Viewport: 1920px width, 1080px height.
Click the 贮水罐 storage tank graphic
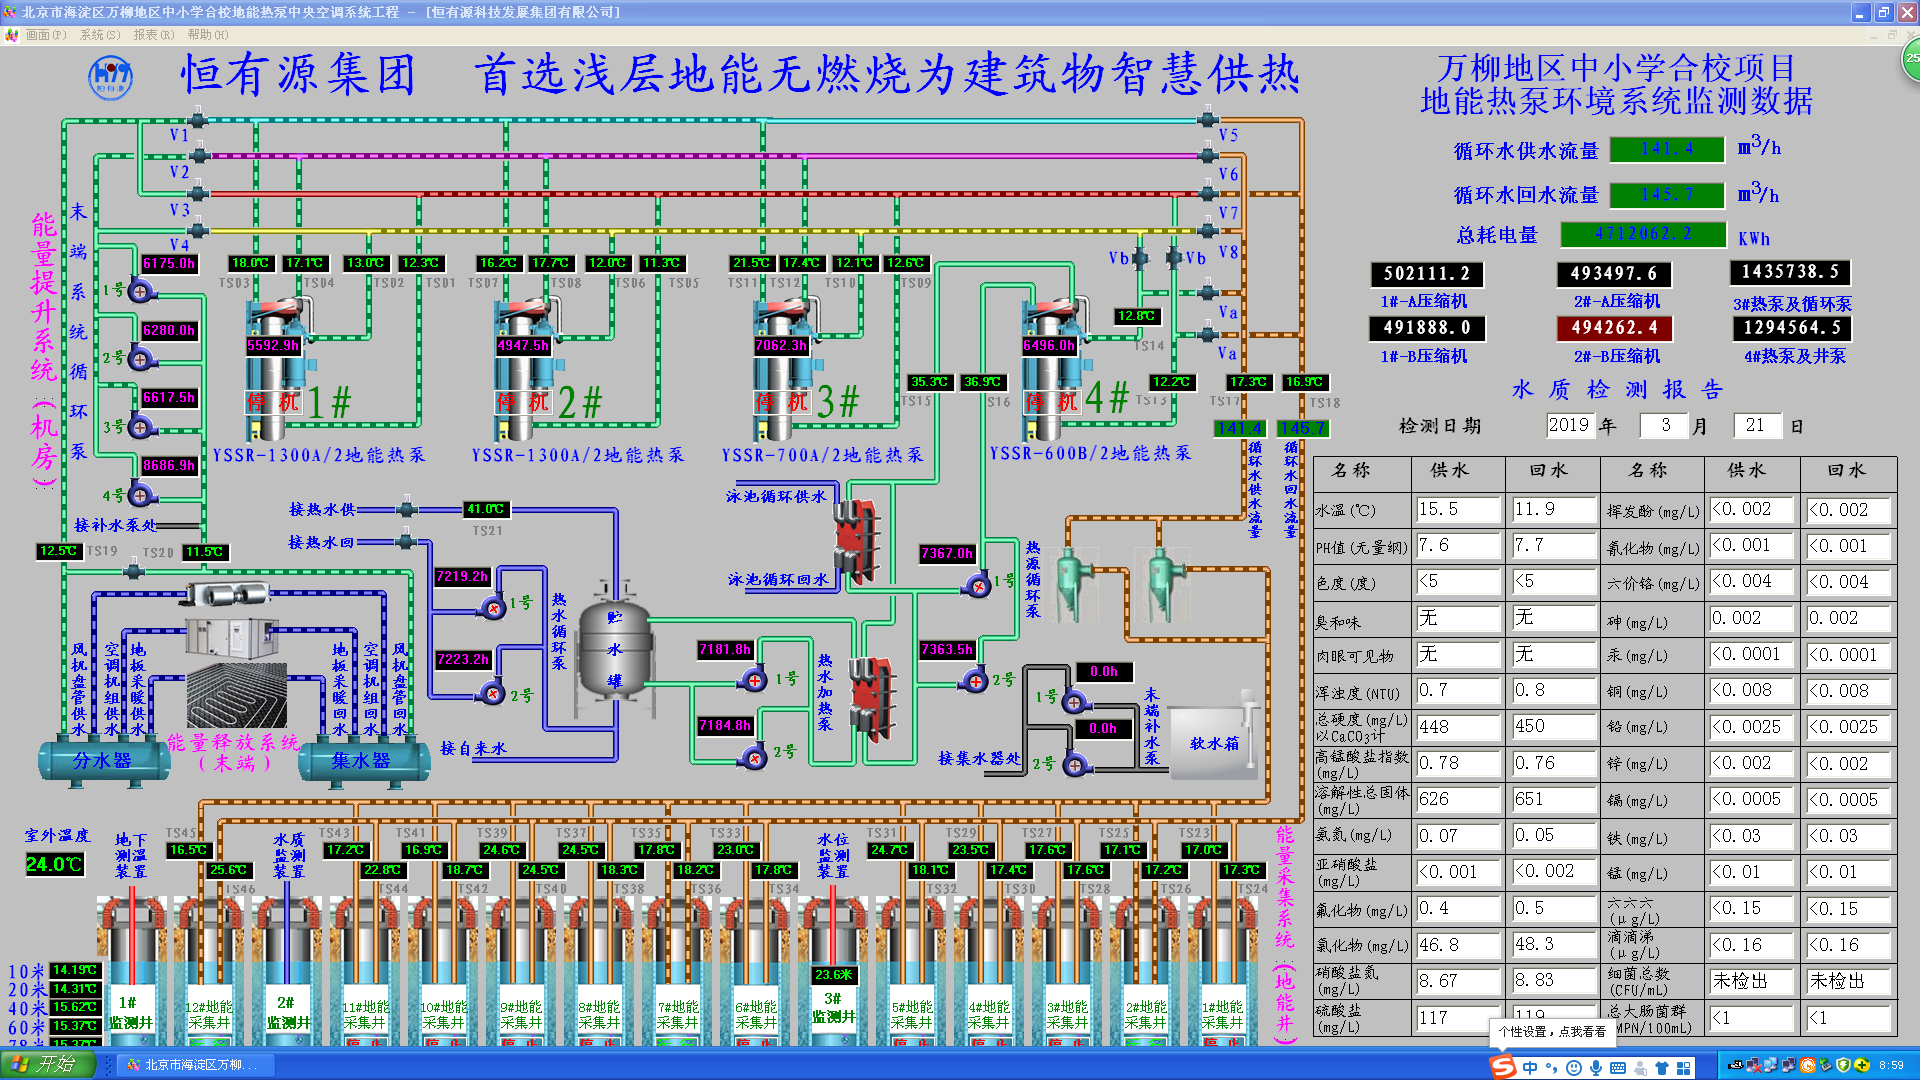(614, 648)
